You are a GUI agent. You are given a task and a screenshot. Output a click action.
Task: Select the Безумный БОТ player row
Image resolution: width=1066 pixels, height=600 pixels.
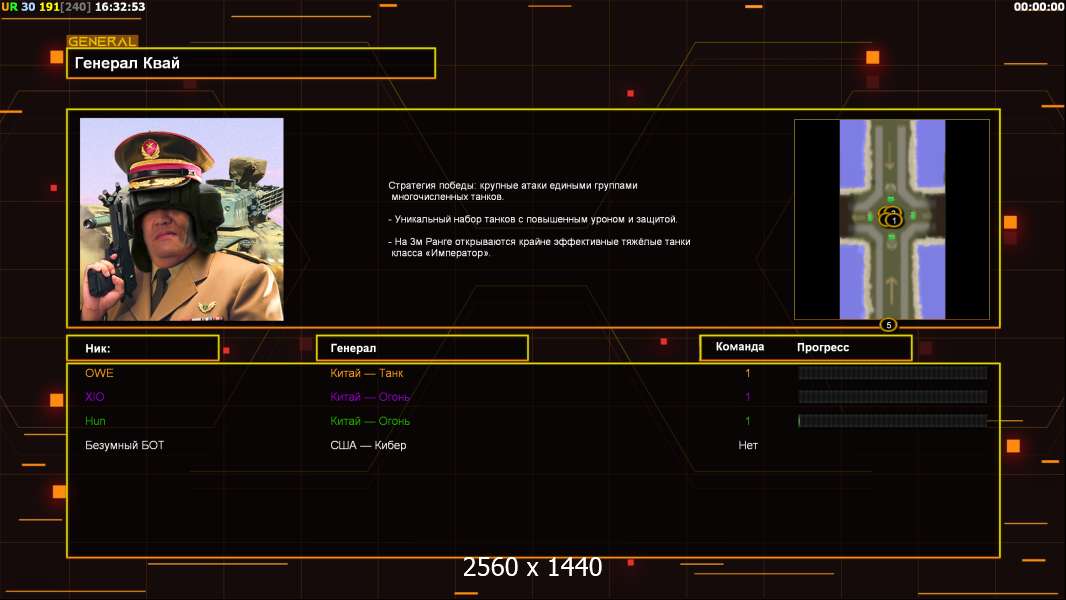[124, 445]
